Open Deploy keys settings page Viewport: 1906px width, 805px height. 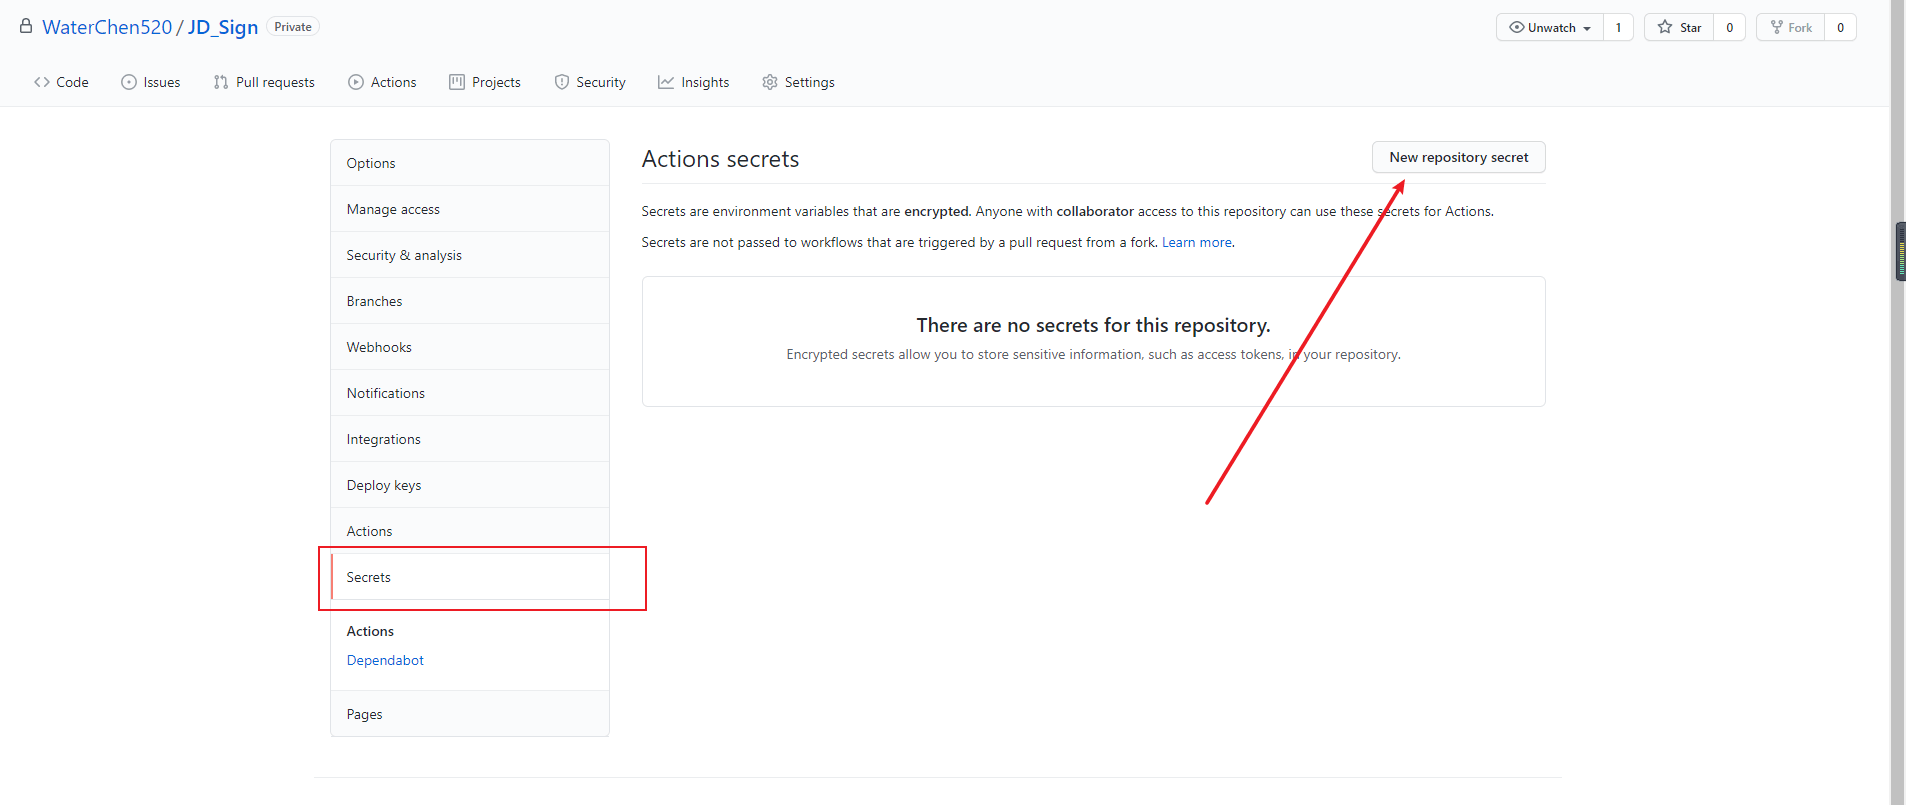click(384, 485)
